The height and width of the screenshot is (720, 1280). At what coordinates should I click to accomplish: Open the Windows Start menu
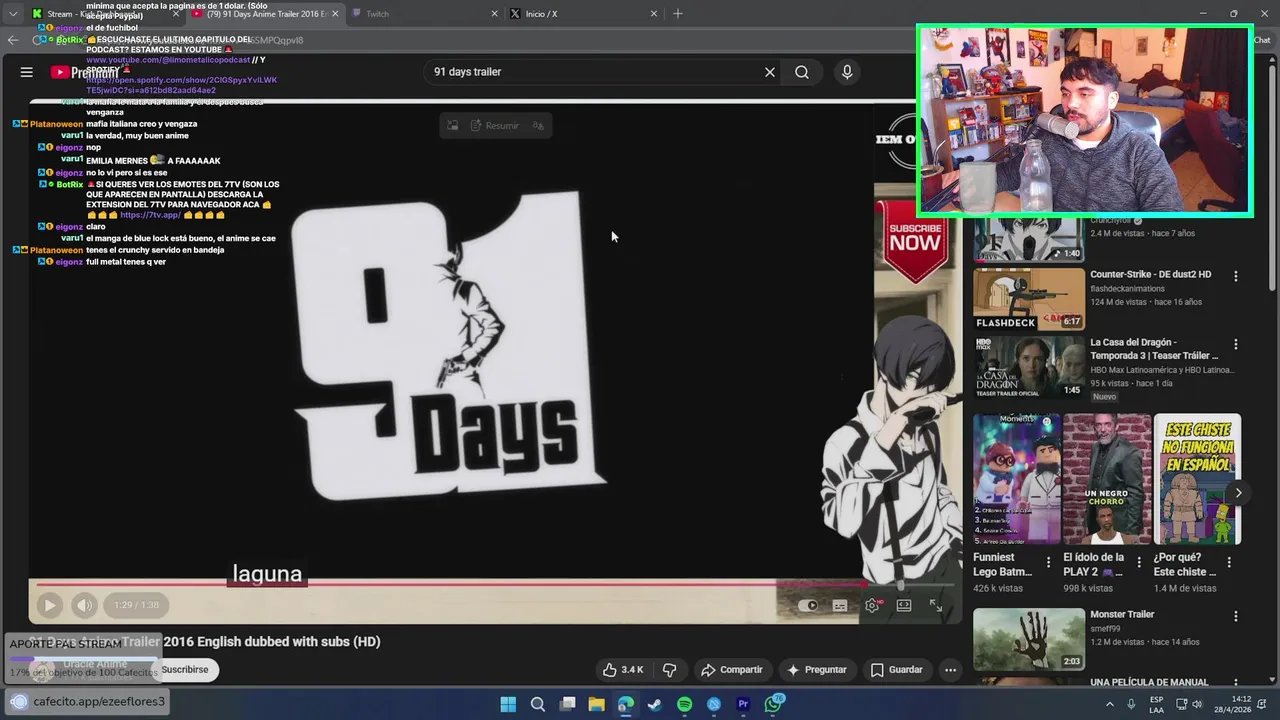pos(508,704)
